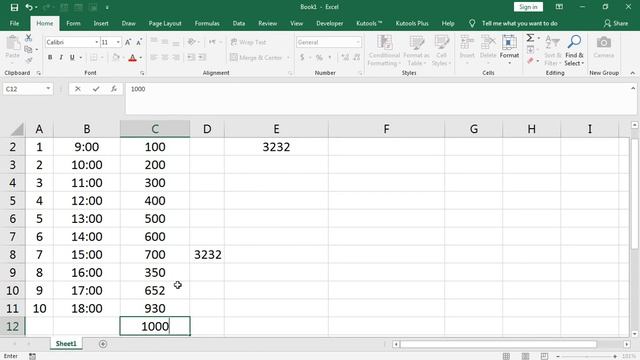Click the Format cells icon in Cells group
Viewport: 640px width, 360px height.
click(x=509, y=42)
